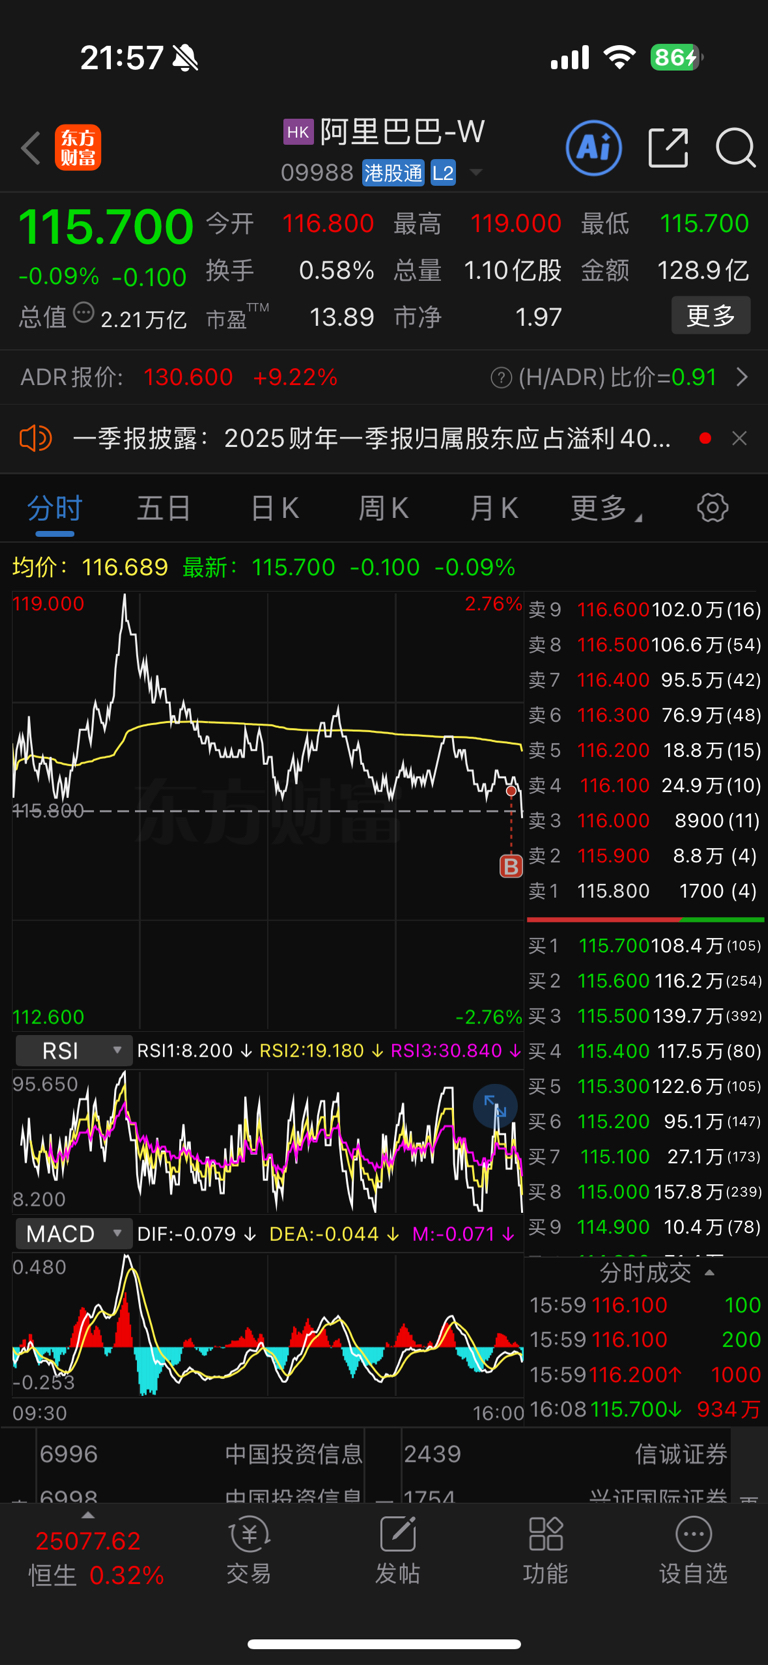Open the 交易 trade icon
The width and height of the screenshot is (769, 1665).
pos(248,1551)
